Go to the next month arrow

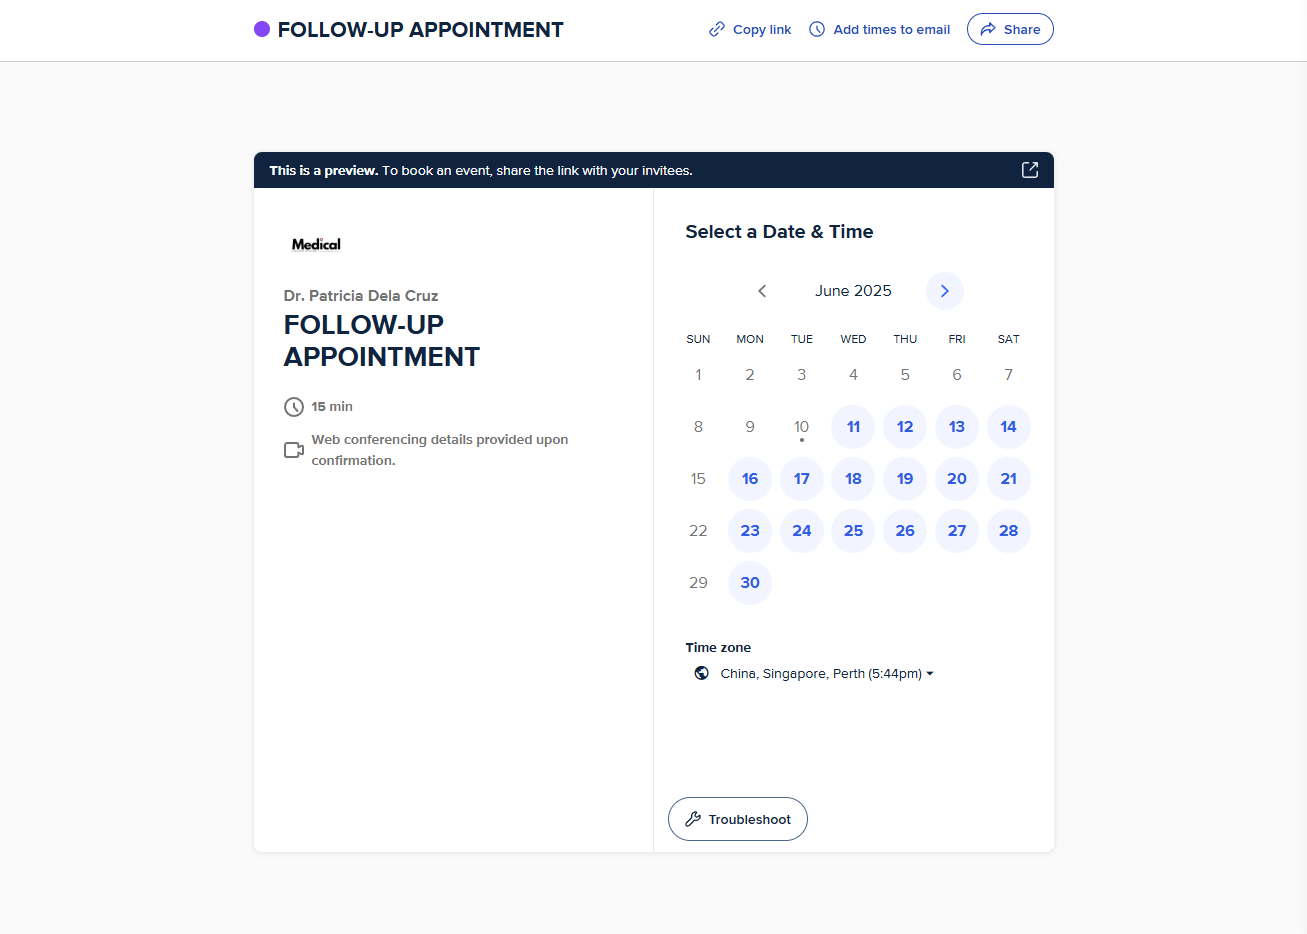coord(944,291)
